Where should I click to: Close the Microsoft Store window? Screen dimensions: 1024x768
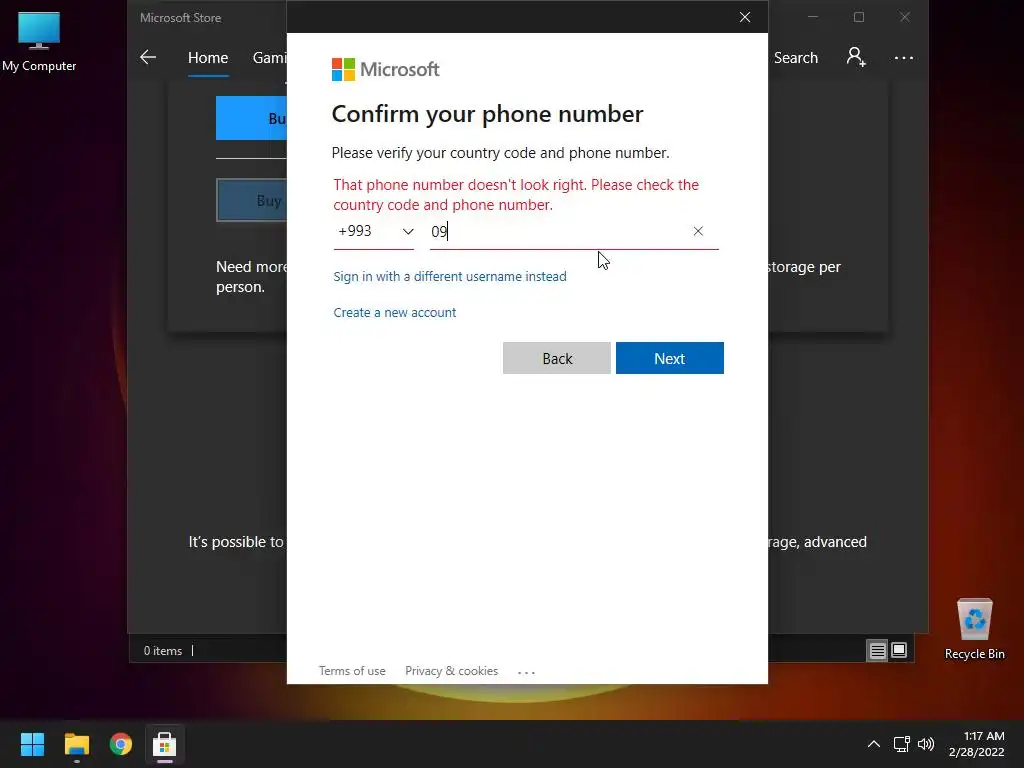point(904,17)
